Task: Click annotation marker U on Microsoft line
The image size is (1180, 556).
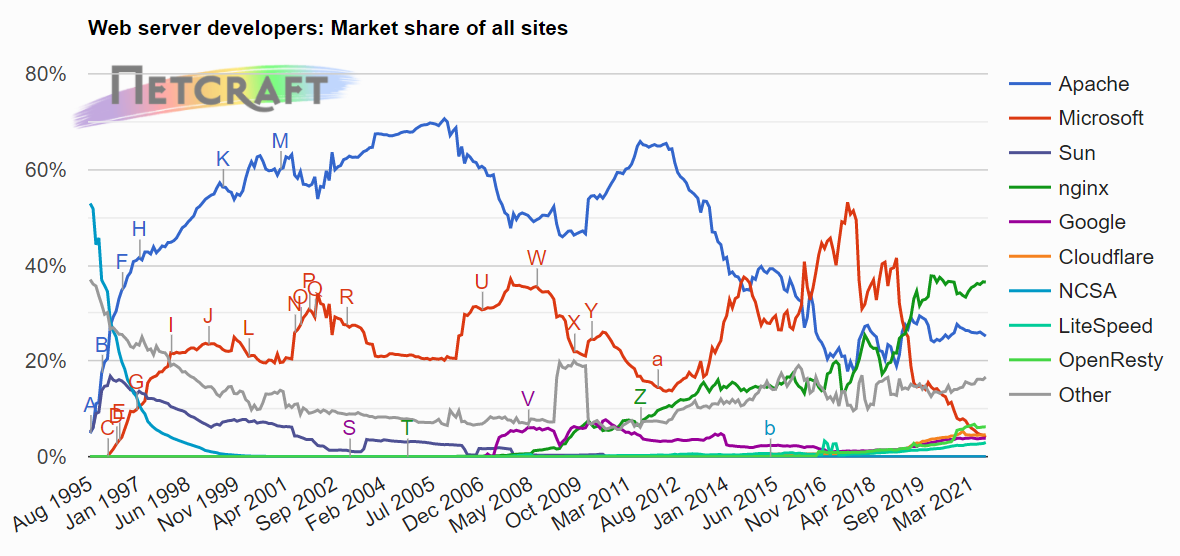Action: click(482, 282)
